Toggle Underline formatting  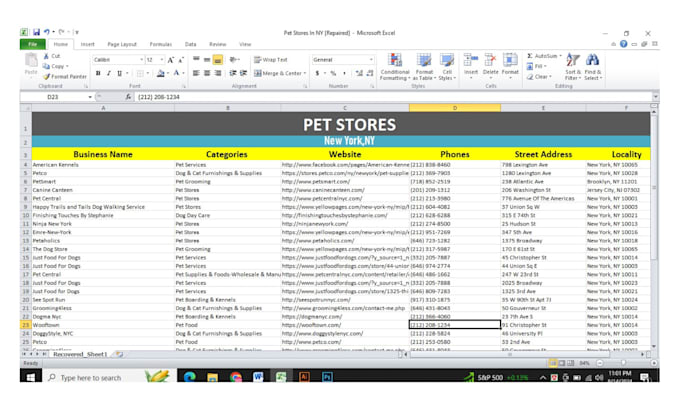(x=120, y=73)
